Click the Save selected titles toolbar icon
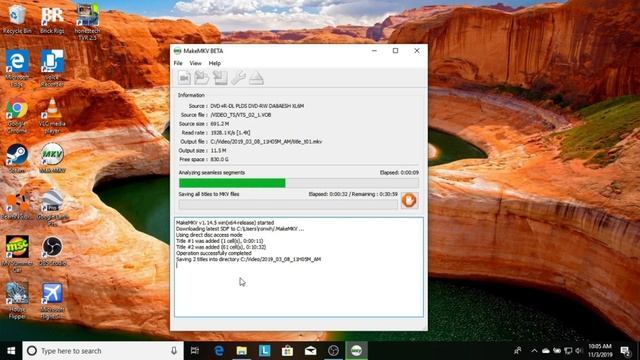Screen dimensions: 640x360 coord(220,78)
